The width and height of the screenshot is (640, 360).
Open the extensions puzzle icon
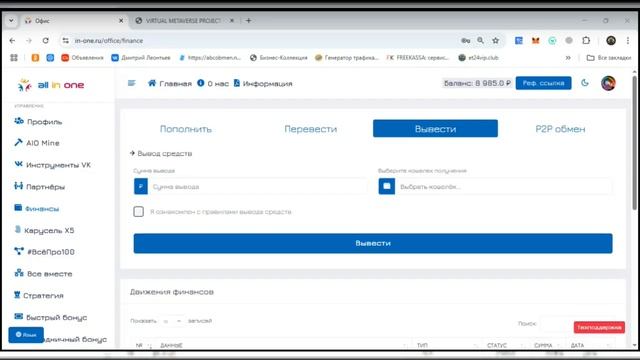click(586, 40)
